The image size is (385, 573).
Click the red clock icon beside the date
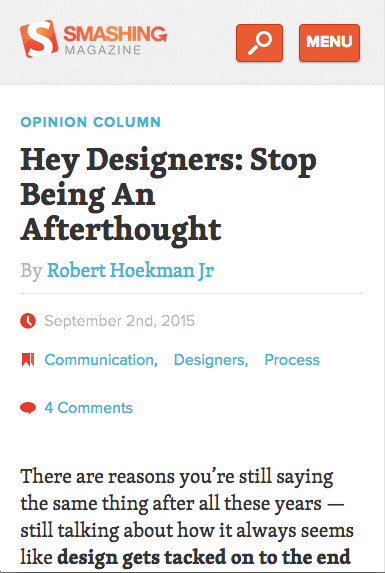coord(28,321)
